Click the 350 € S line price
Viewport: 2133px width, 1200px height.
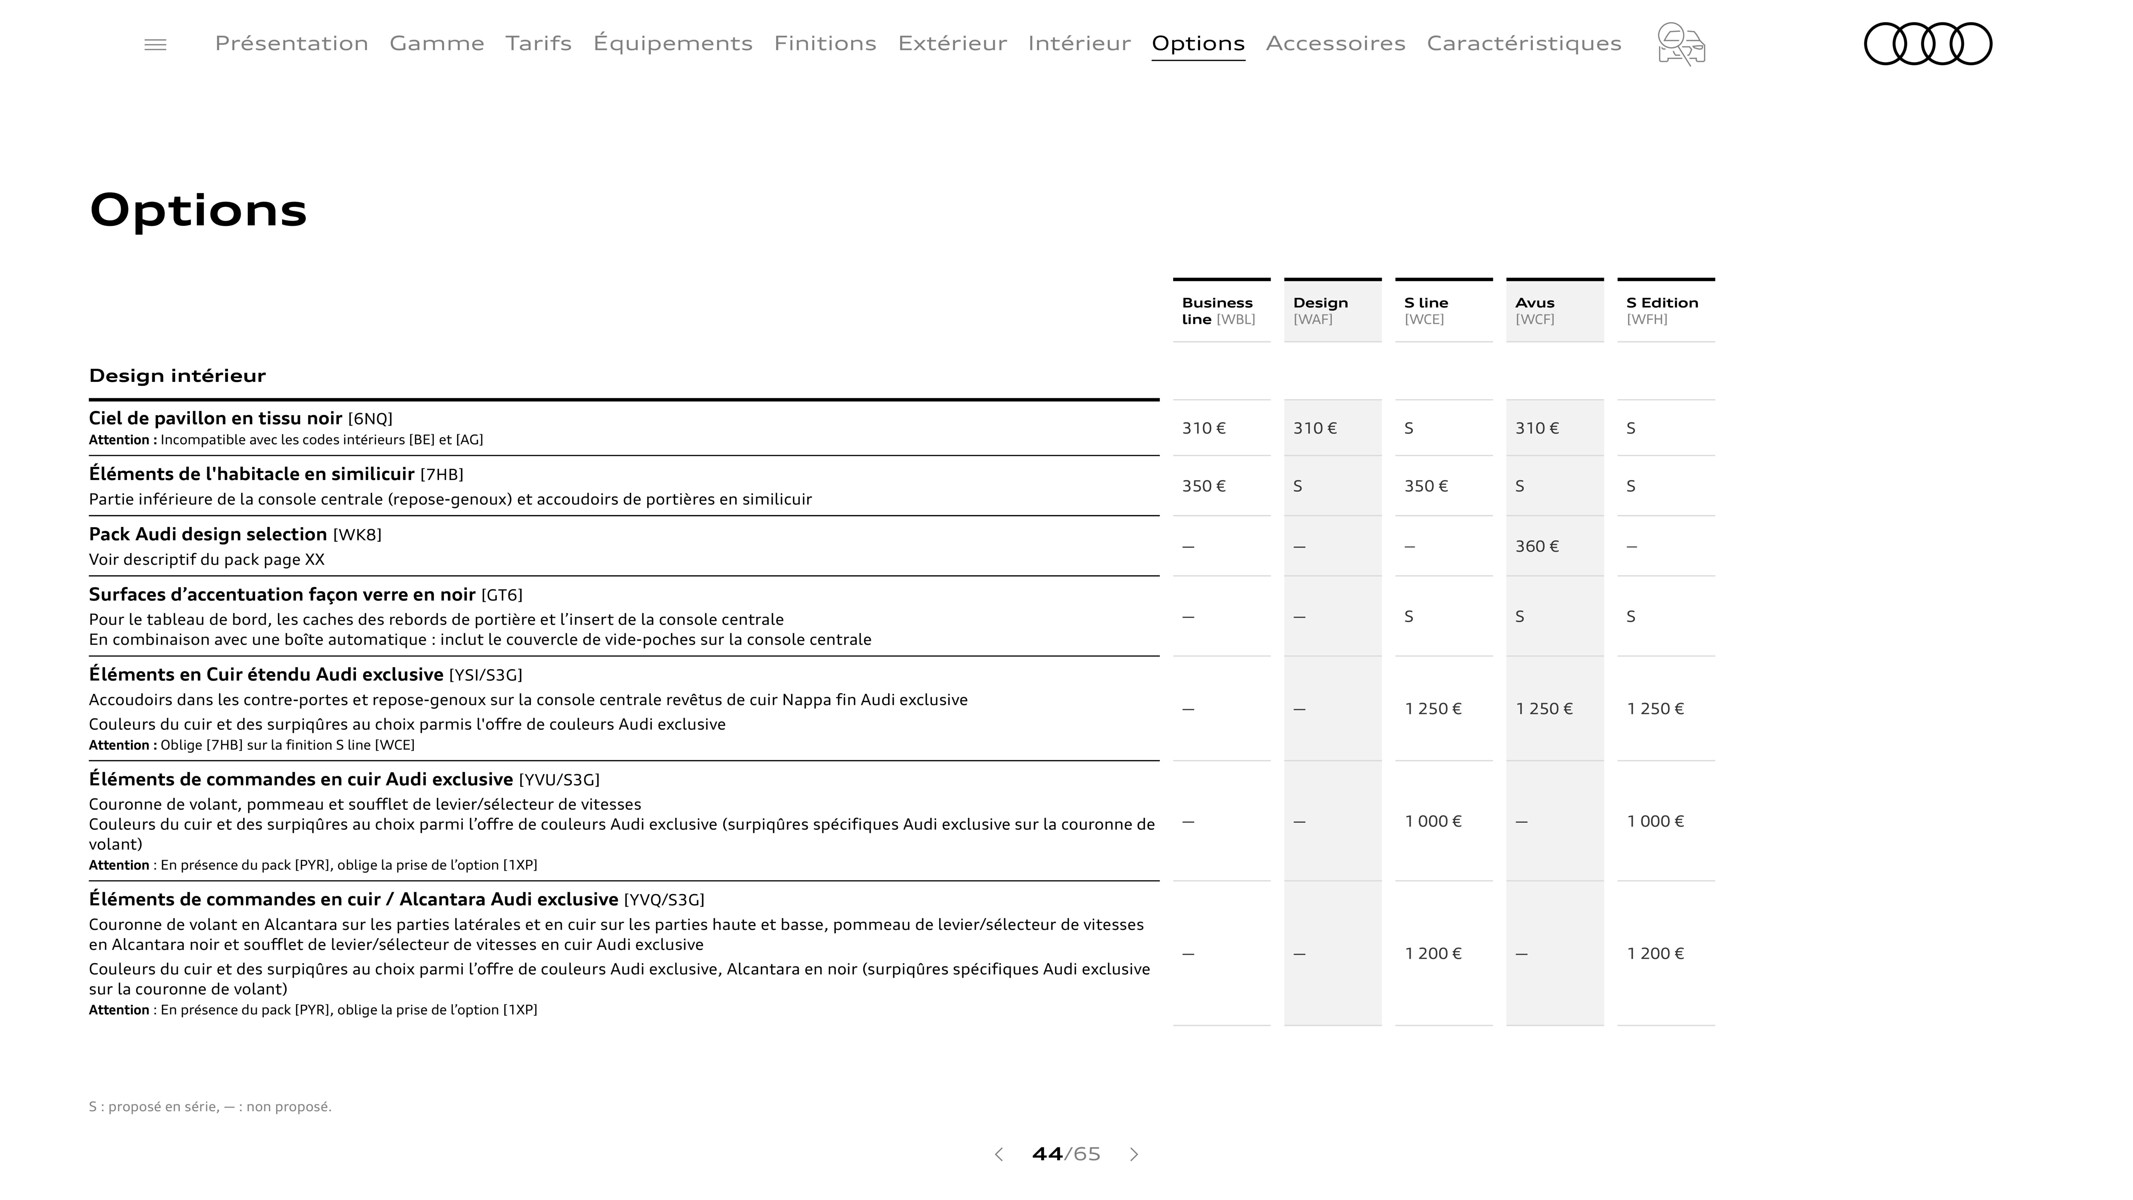pos(1426,486)
